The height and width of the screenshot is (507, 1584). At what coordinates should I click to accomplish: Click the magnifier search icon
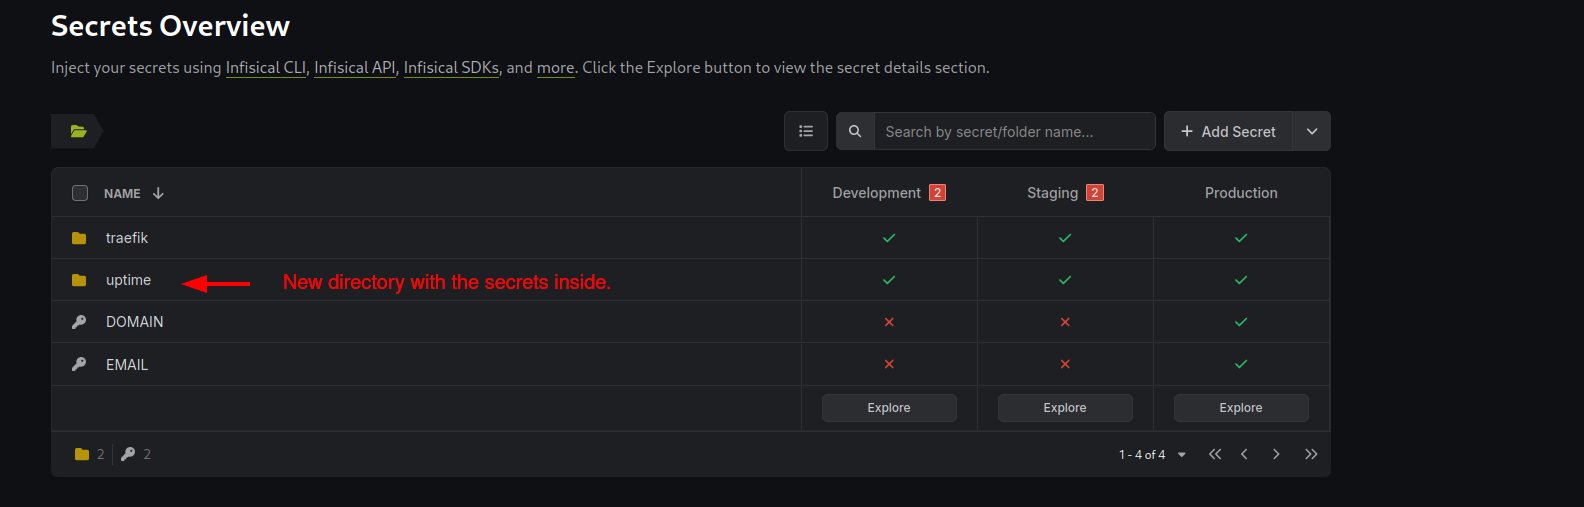tap(855, 131)
